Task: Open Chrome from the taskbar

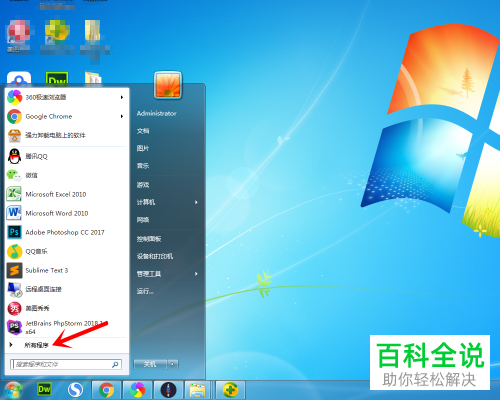Action: [x=106, y=390]
